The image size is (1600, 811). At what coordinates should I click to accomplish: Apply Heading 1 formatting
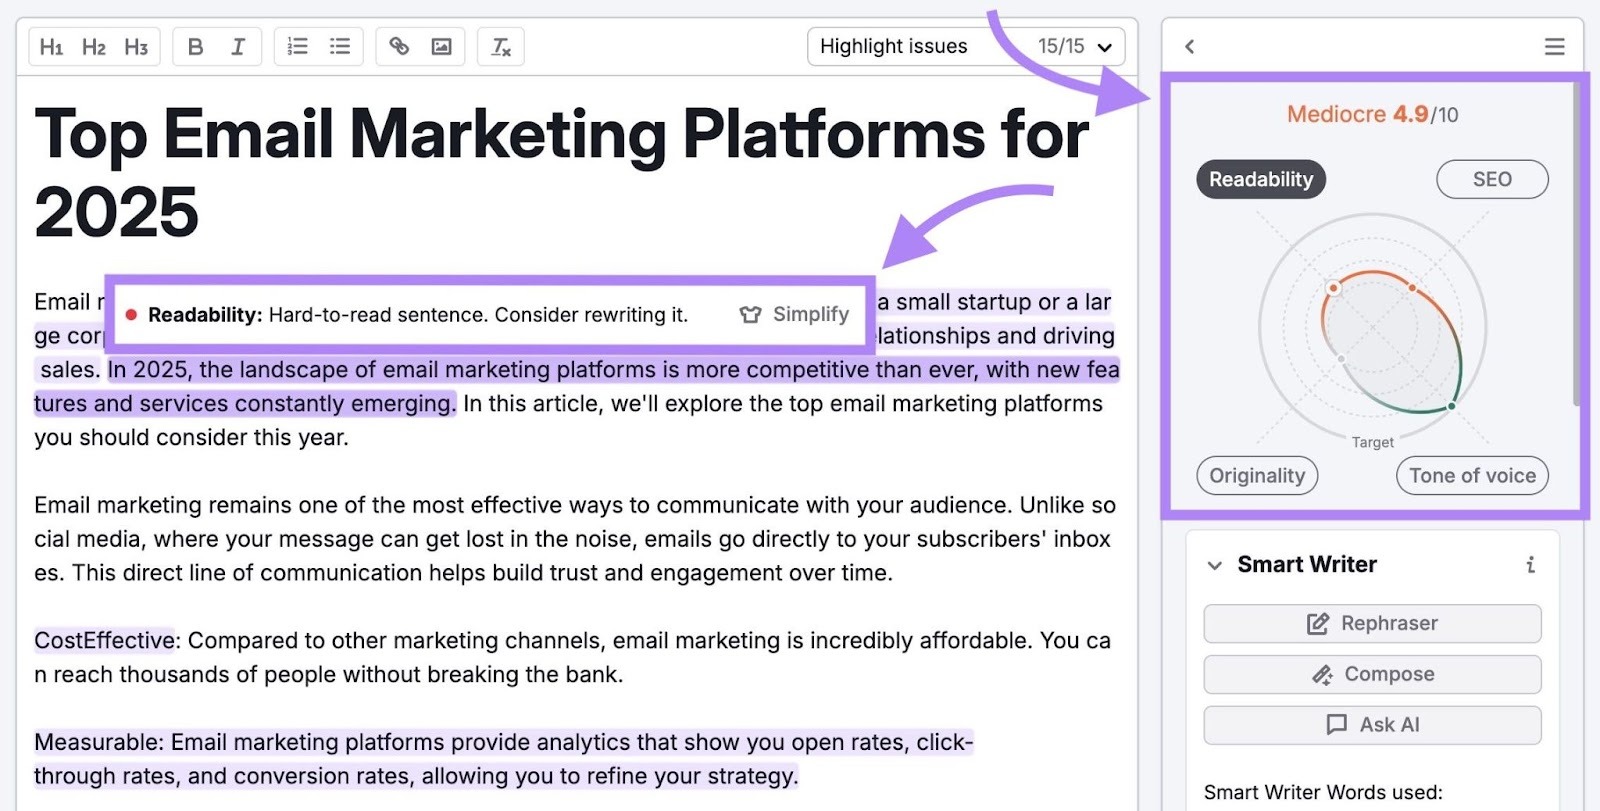click(x=51, y=47)
